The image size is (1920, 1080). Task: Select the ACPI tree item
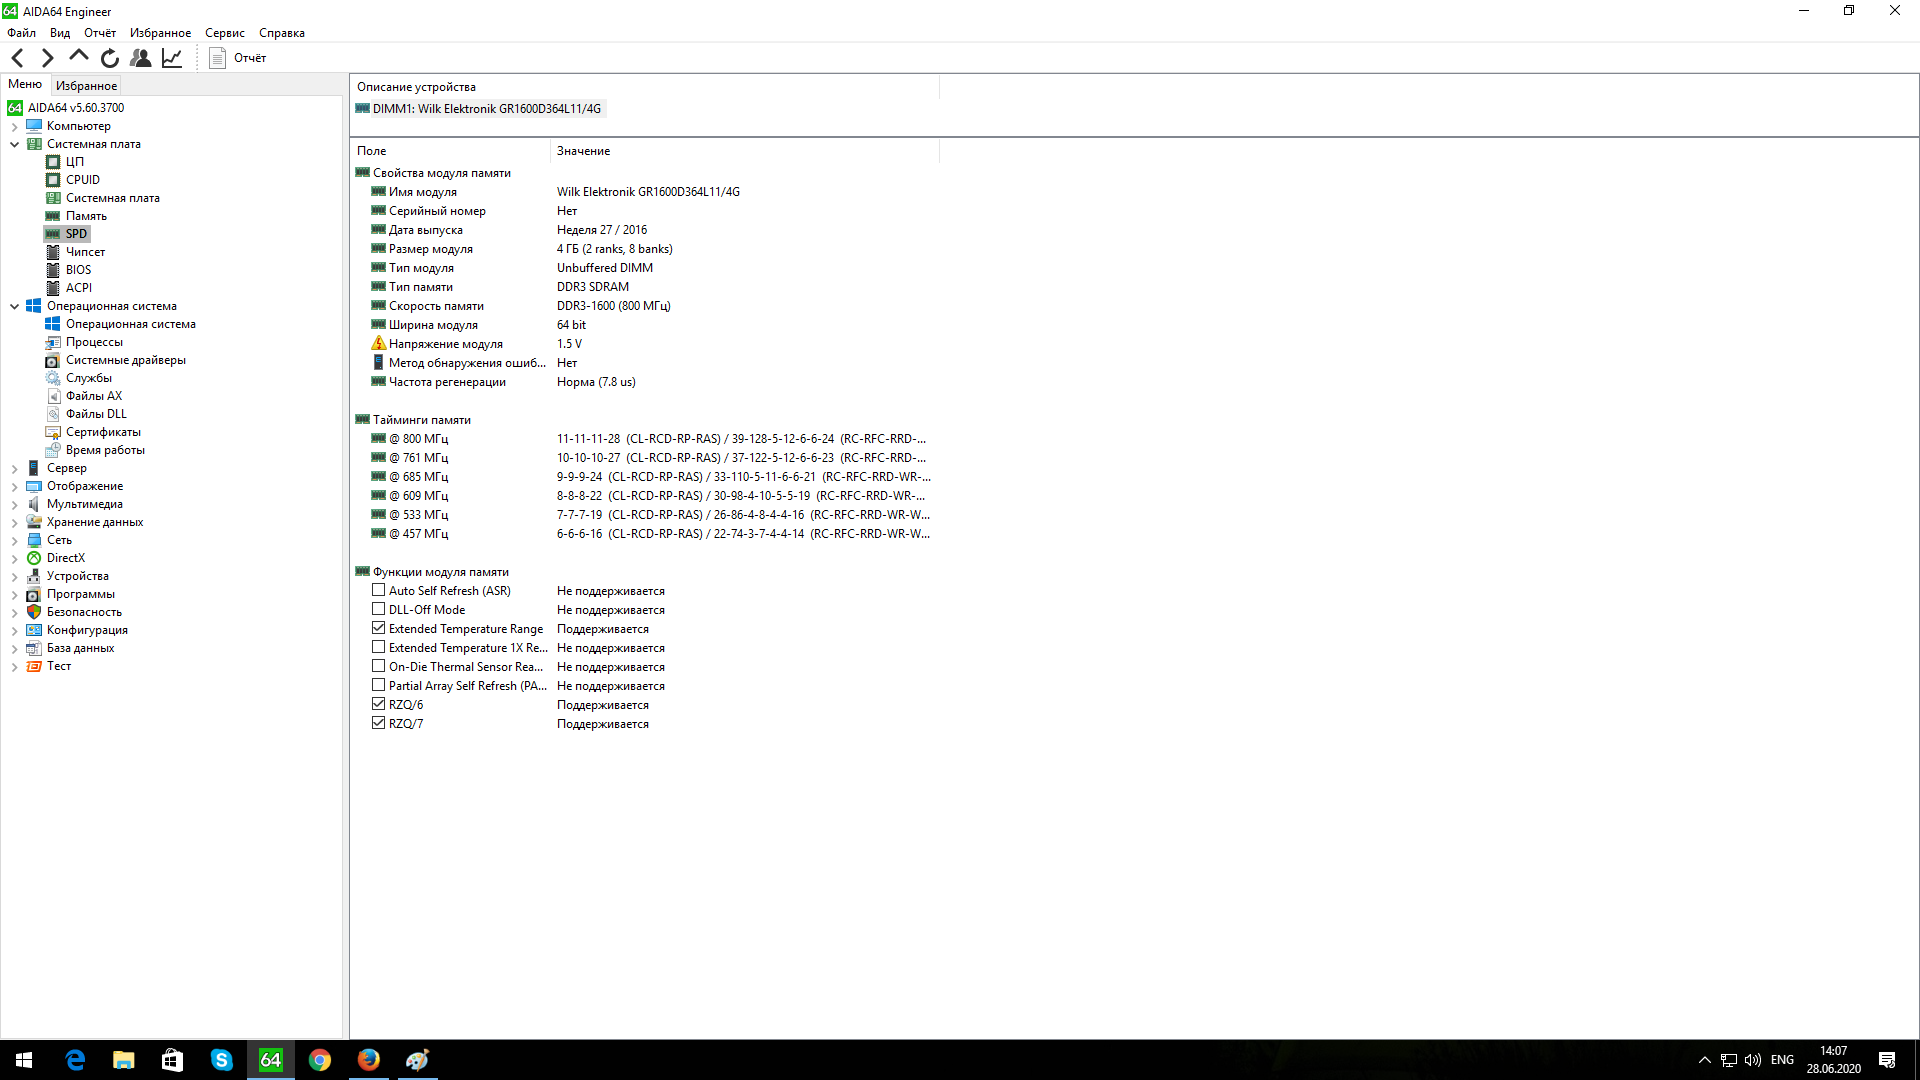(x=78, y=288)
